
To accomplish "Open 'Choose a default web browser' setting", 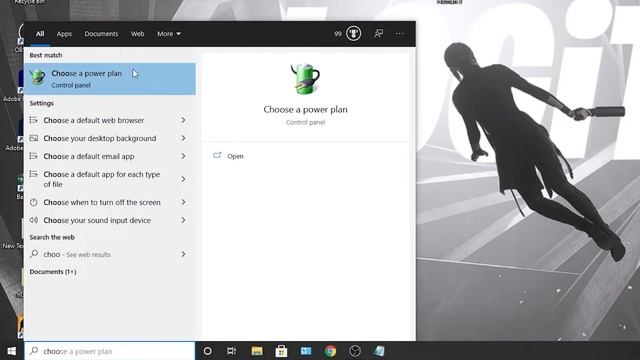I will [x=110, y=120].
